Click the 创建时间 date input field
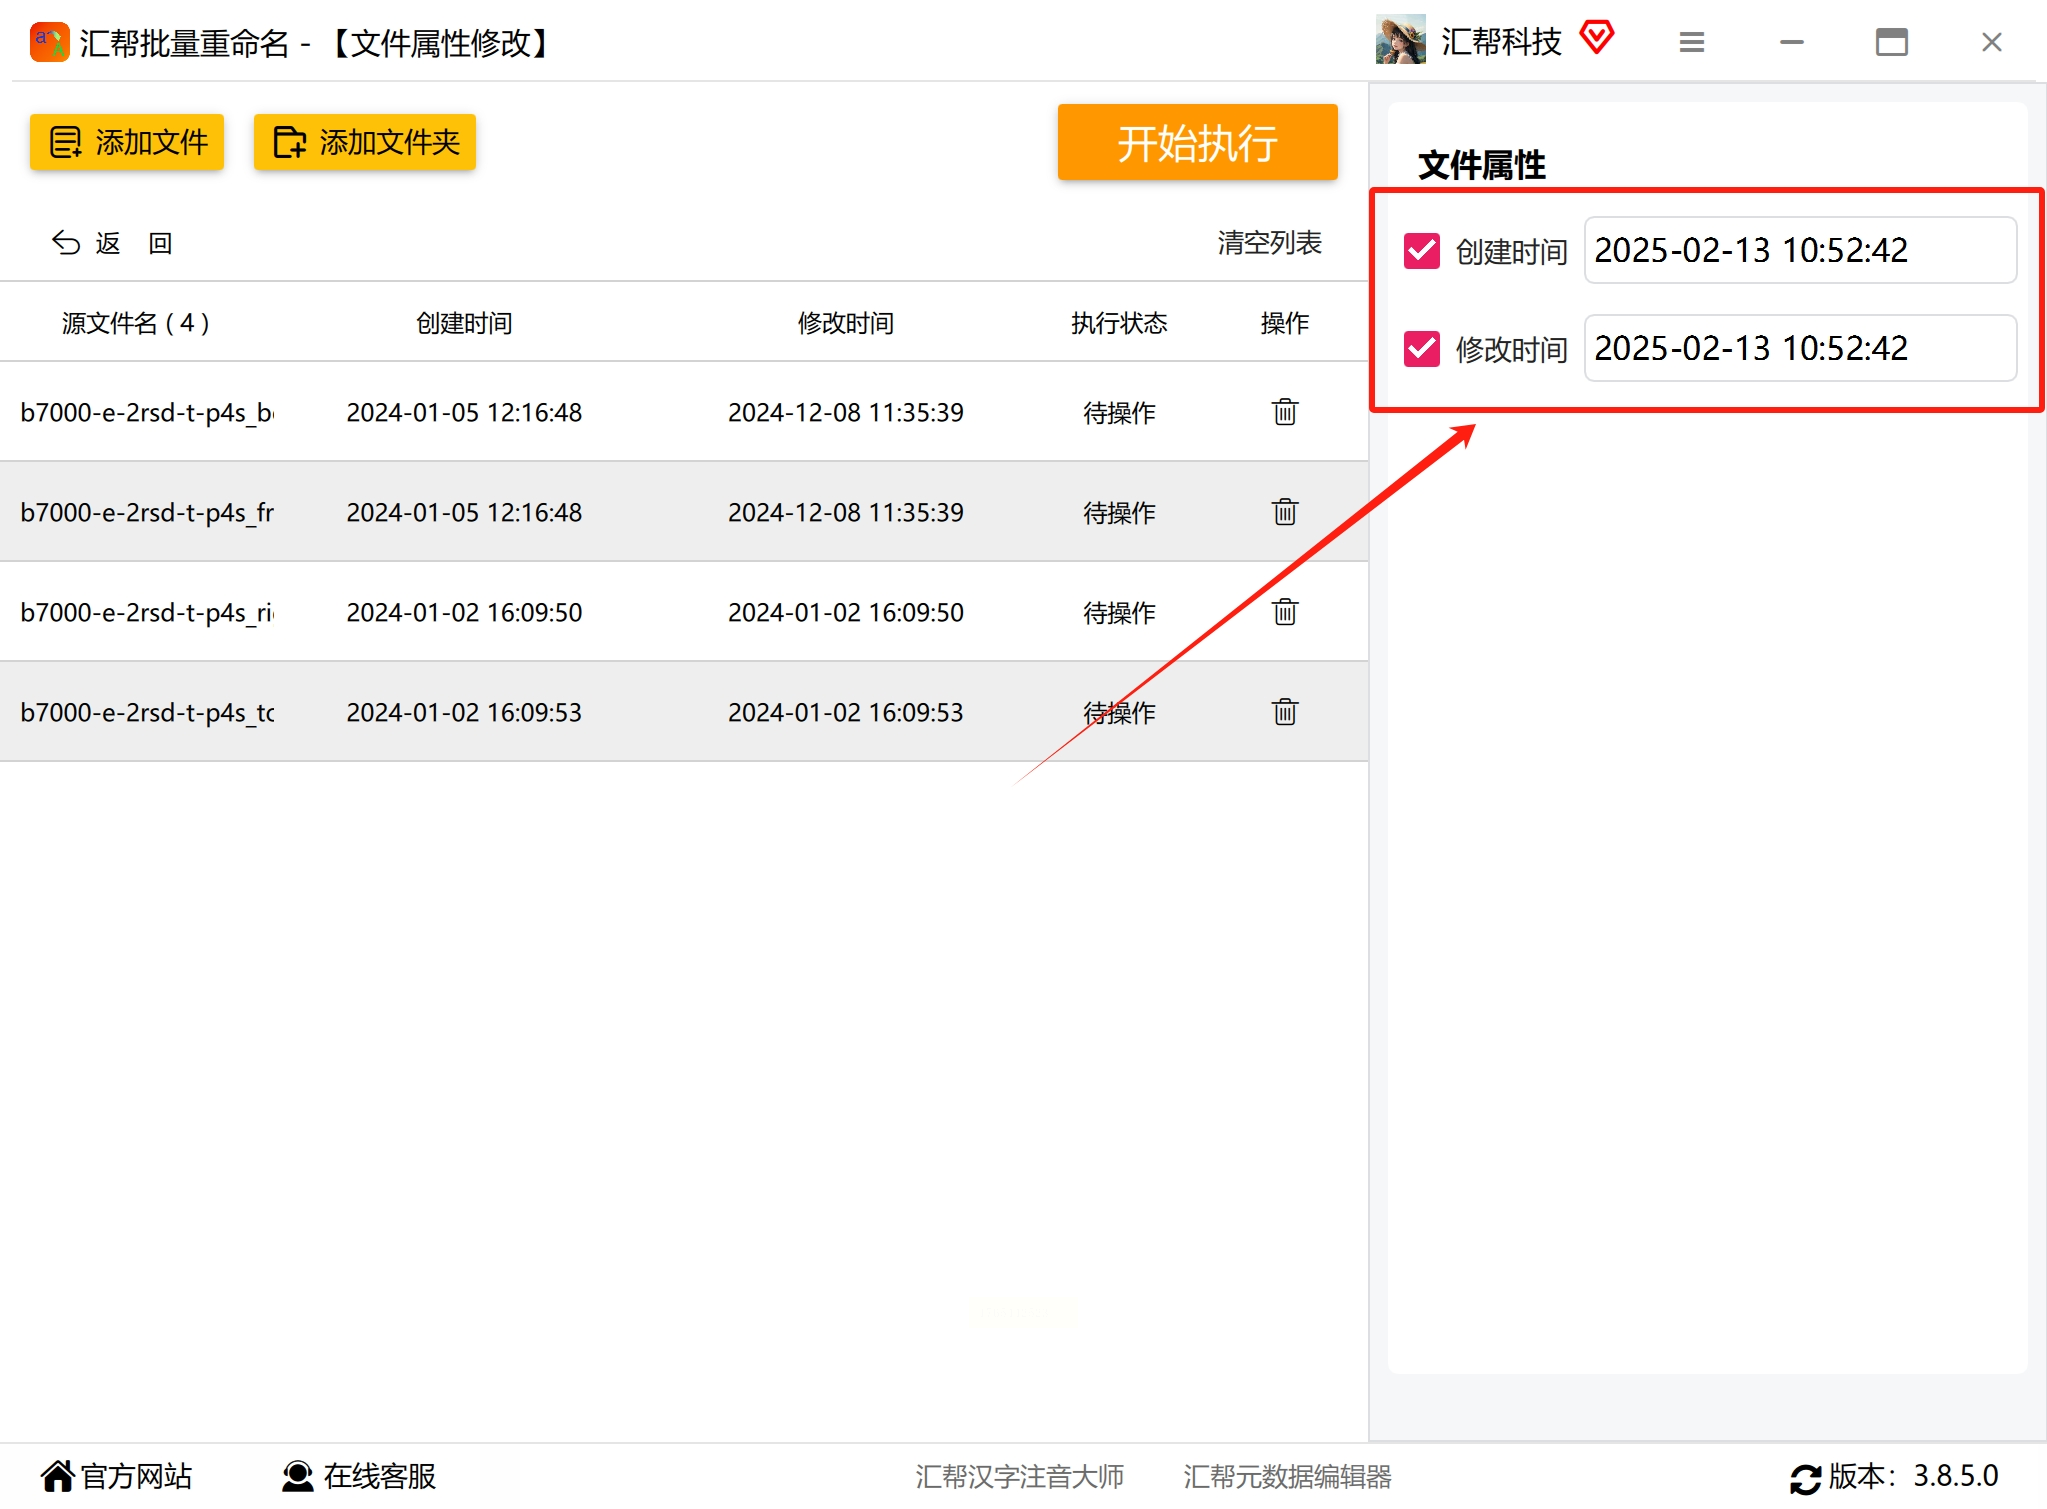Viewport: 2047px width, 1509px height. click(x=1799, y=250)
